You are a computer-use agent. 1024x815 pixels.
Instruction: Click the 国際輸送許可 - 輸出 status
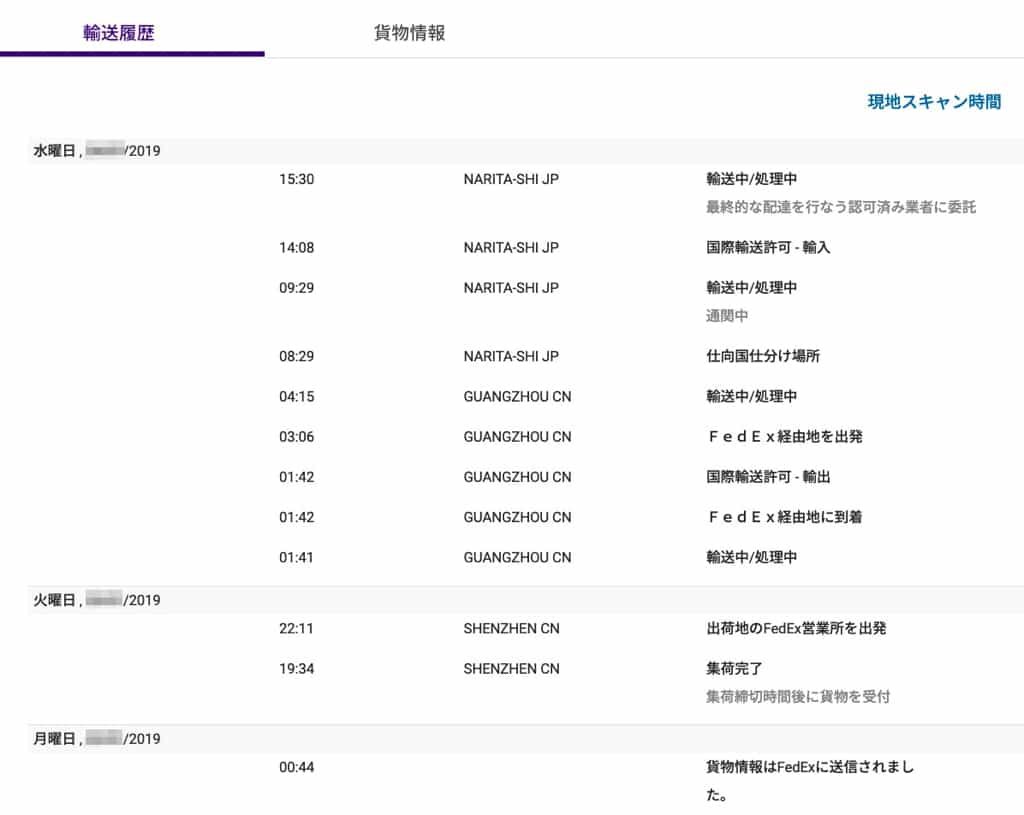[768, 477]
